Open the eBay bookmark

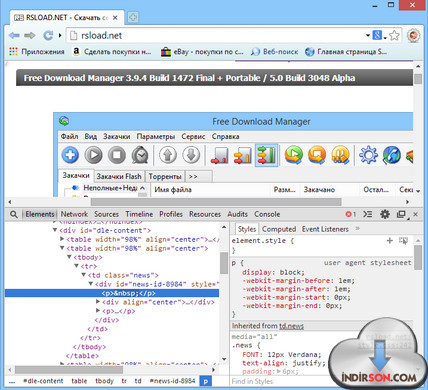(x=202, y=52)
